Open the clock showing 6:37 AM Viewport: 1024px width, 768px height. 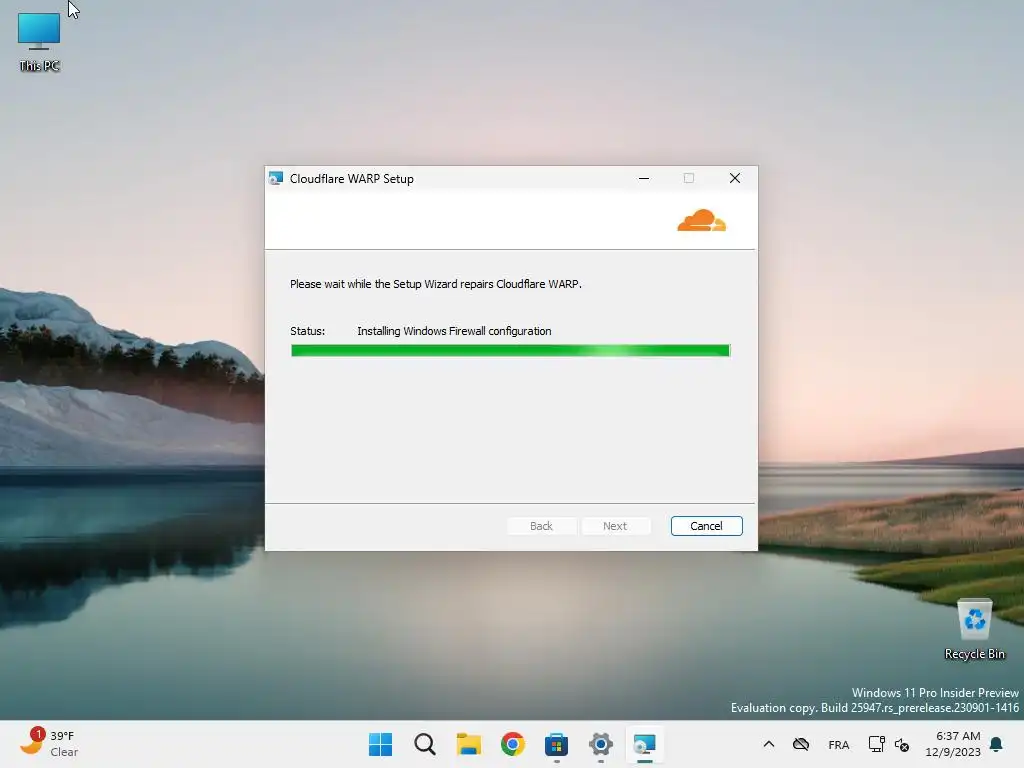click(953, 744)
